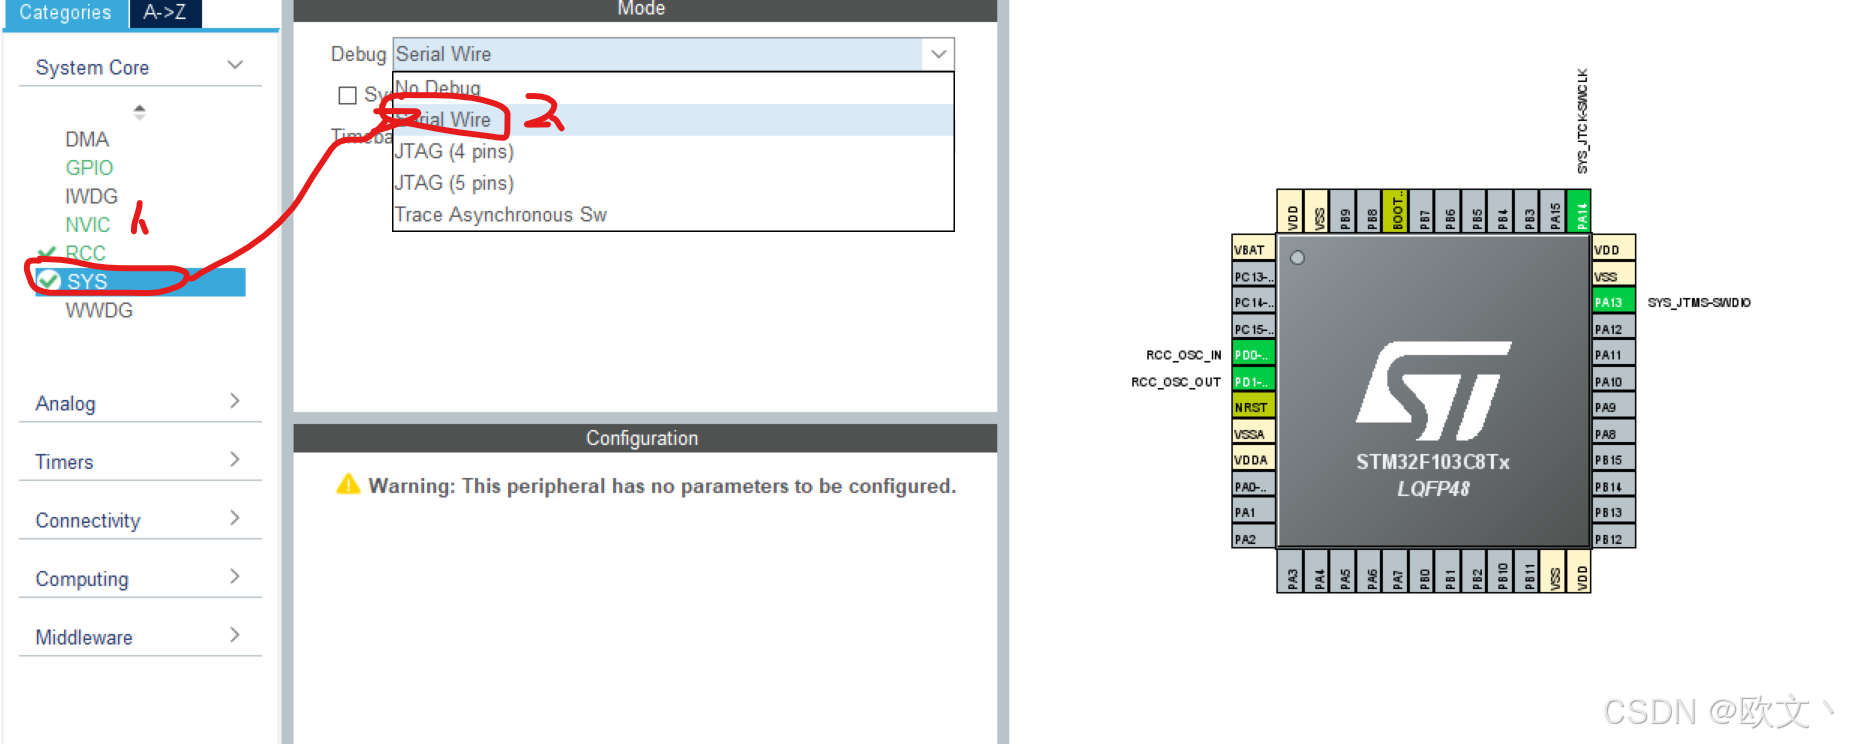Open the Debug dropdown arrow
The image size is (1852, 744).
(x=938, y=54)
